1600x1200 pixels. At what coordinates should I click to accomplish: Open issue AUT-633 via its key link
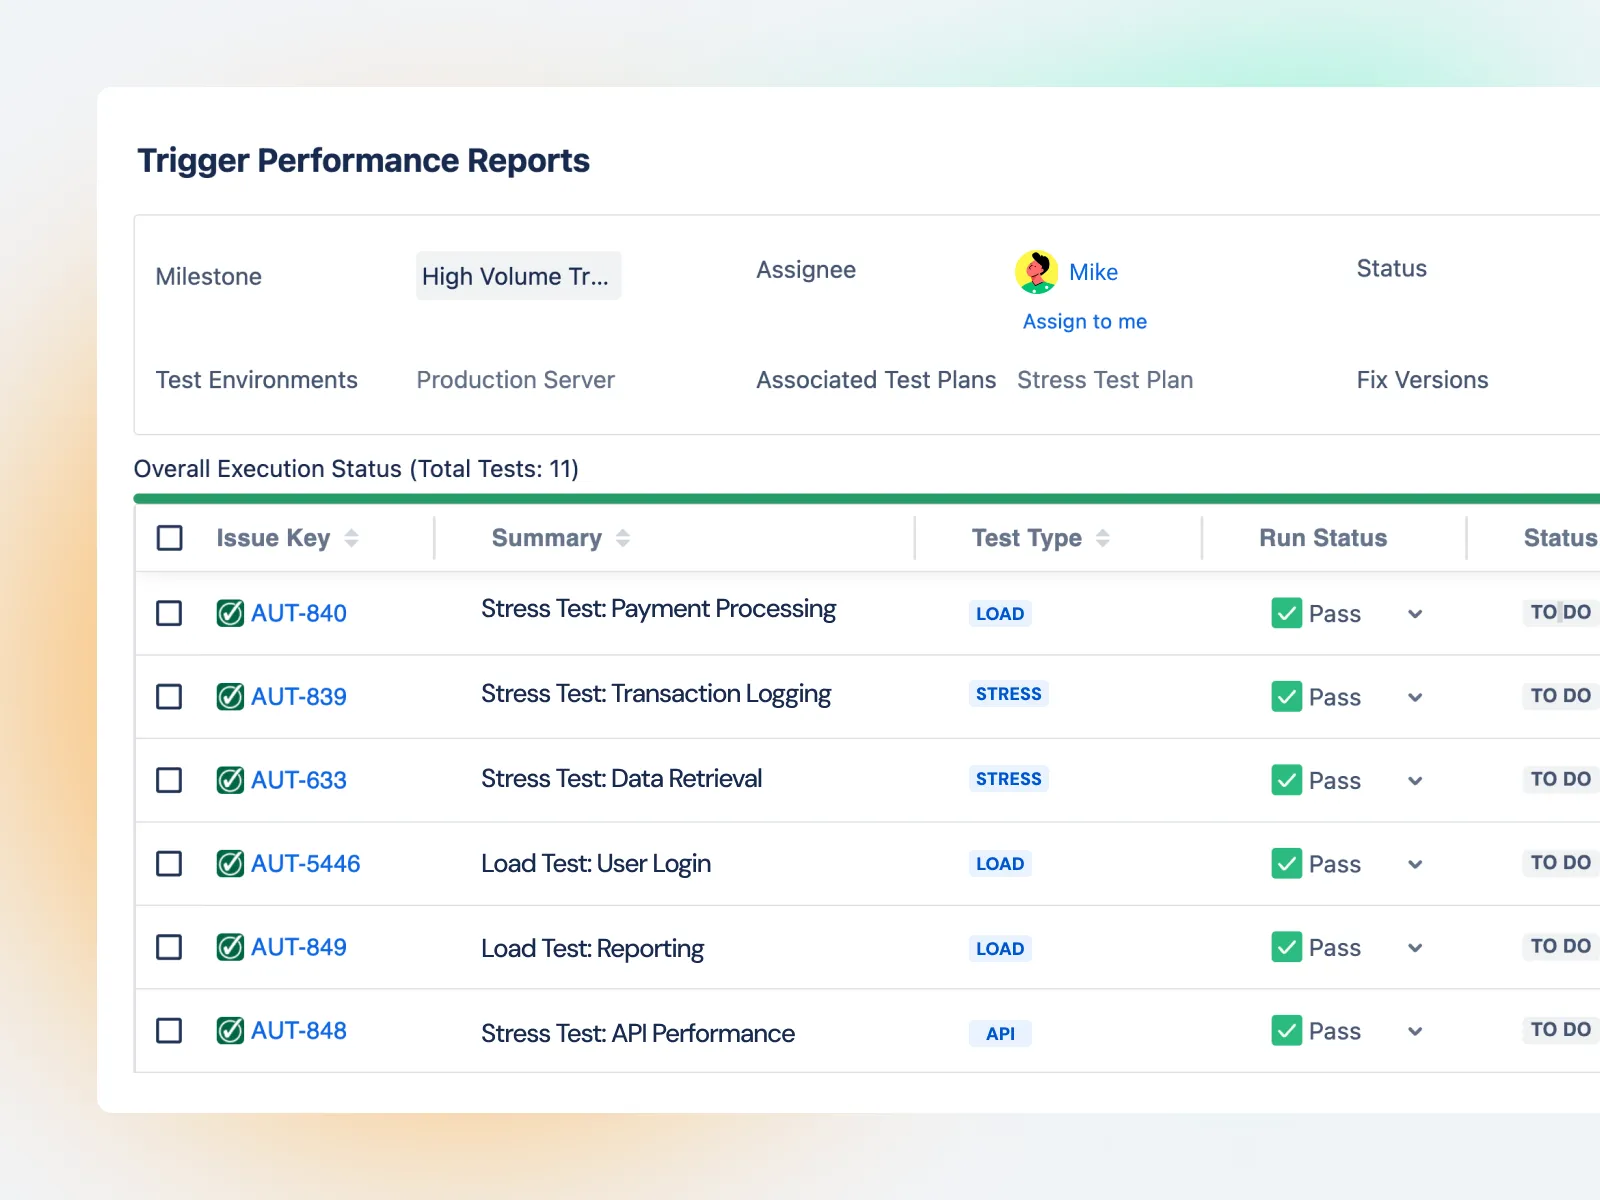tap(299, 780)
